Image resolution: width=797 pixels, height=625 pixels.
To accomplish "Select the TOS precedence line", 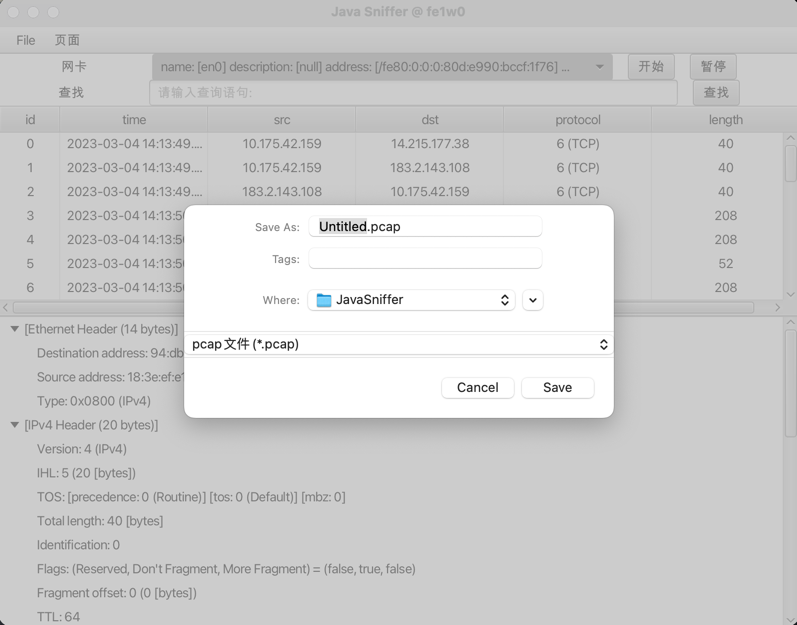I will coord(191,497).
